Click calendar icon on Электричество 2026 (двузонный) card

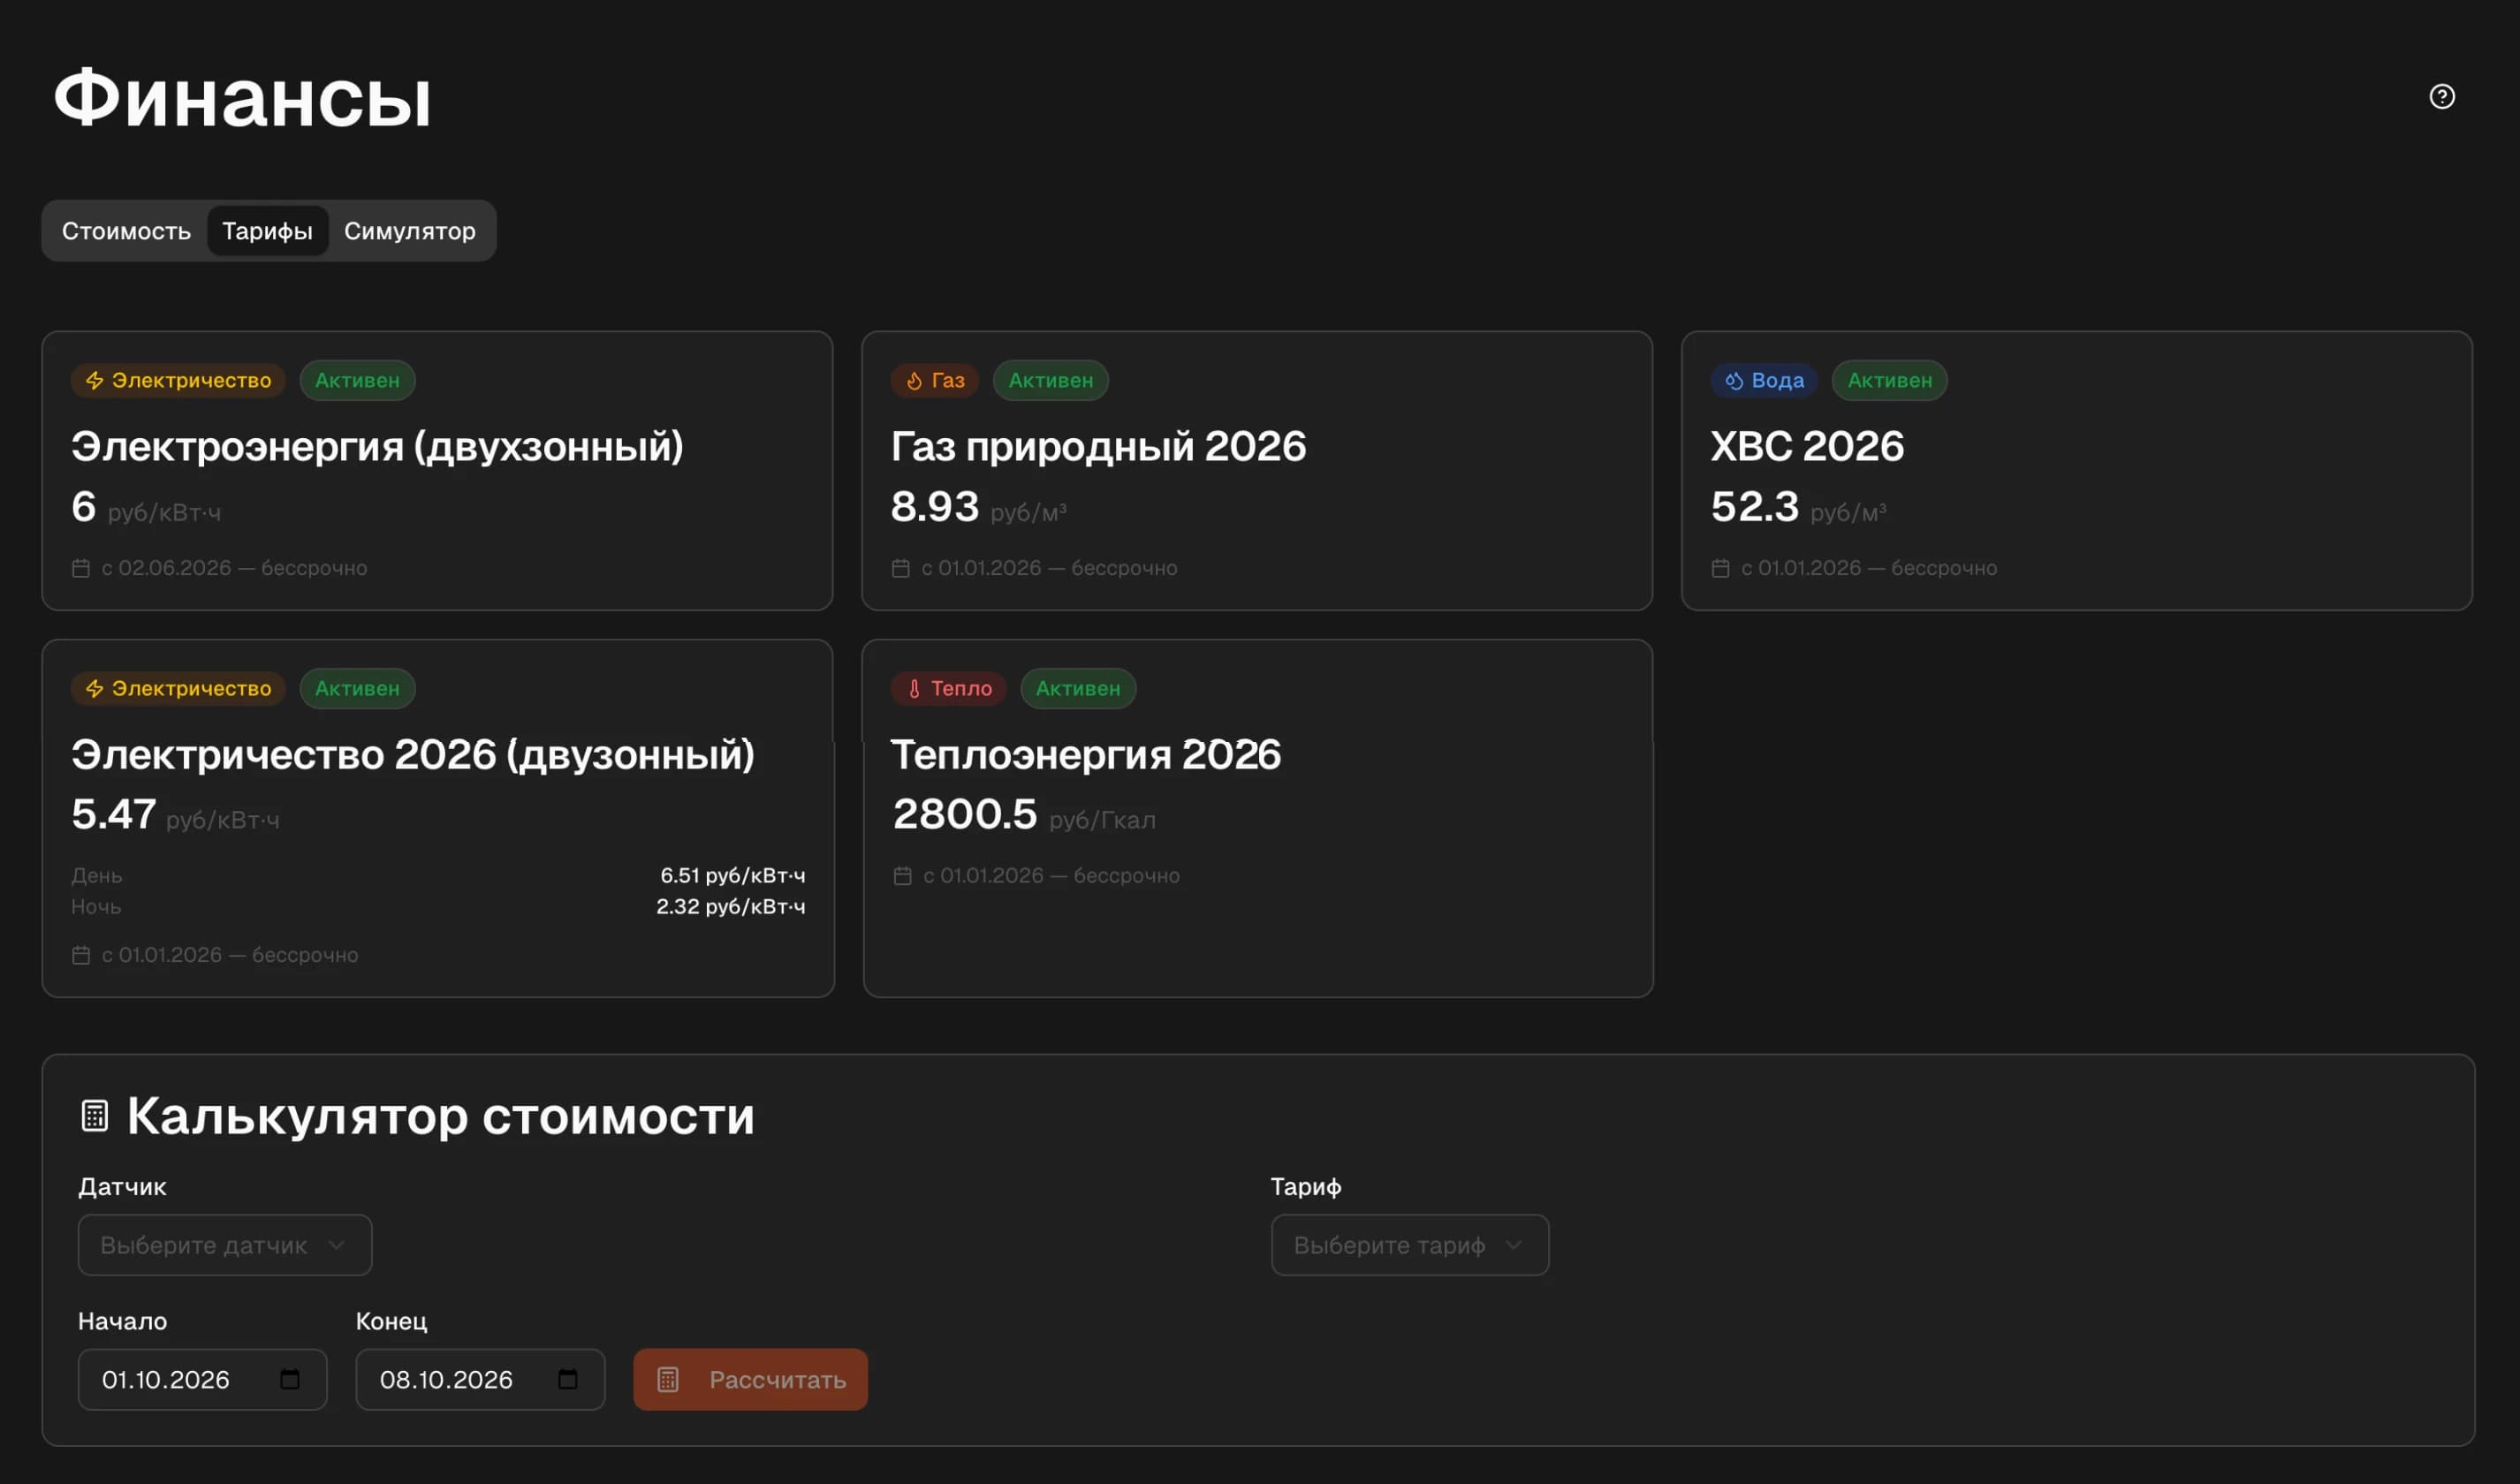(81, 955)
